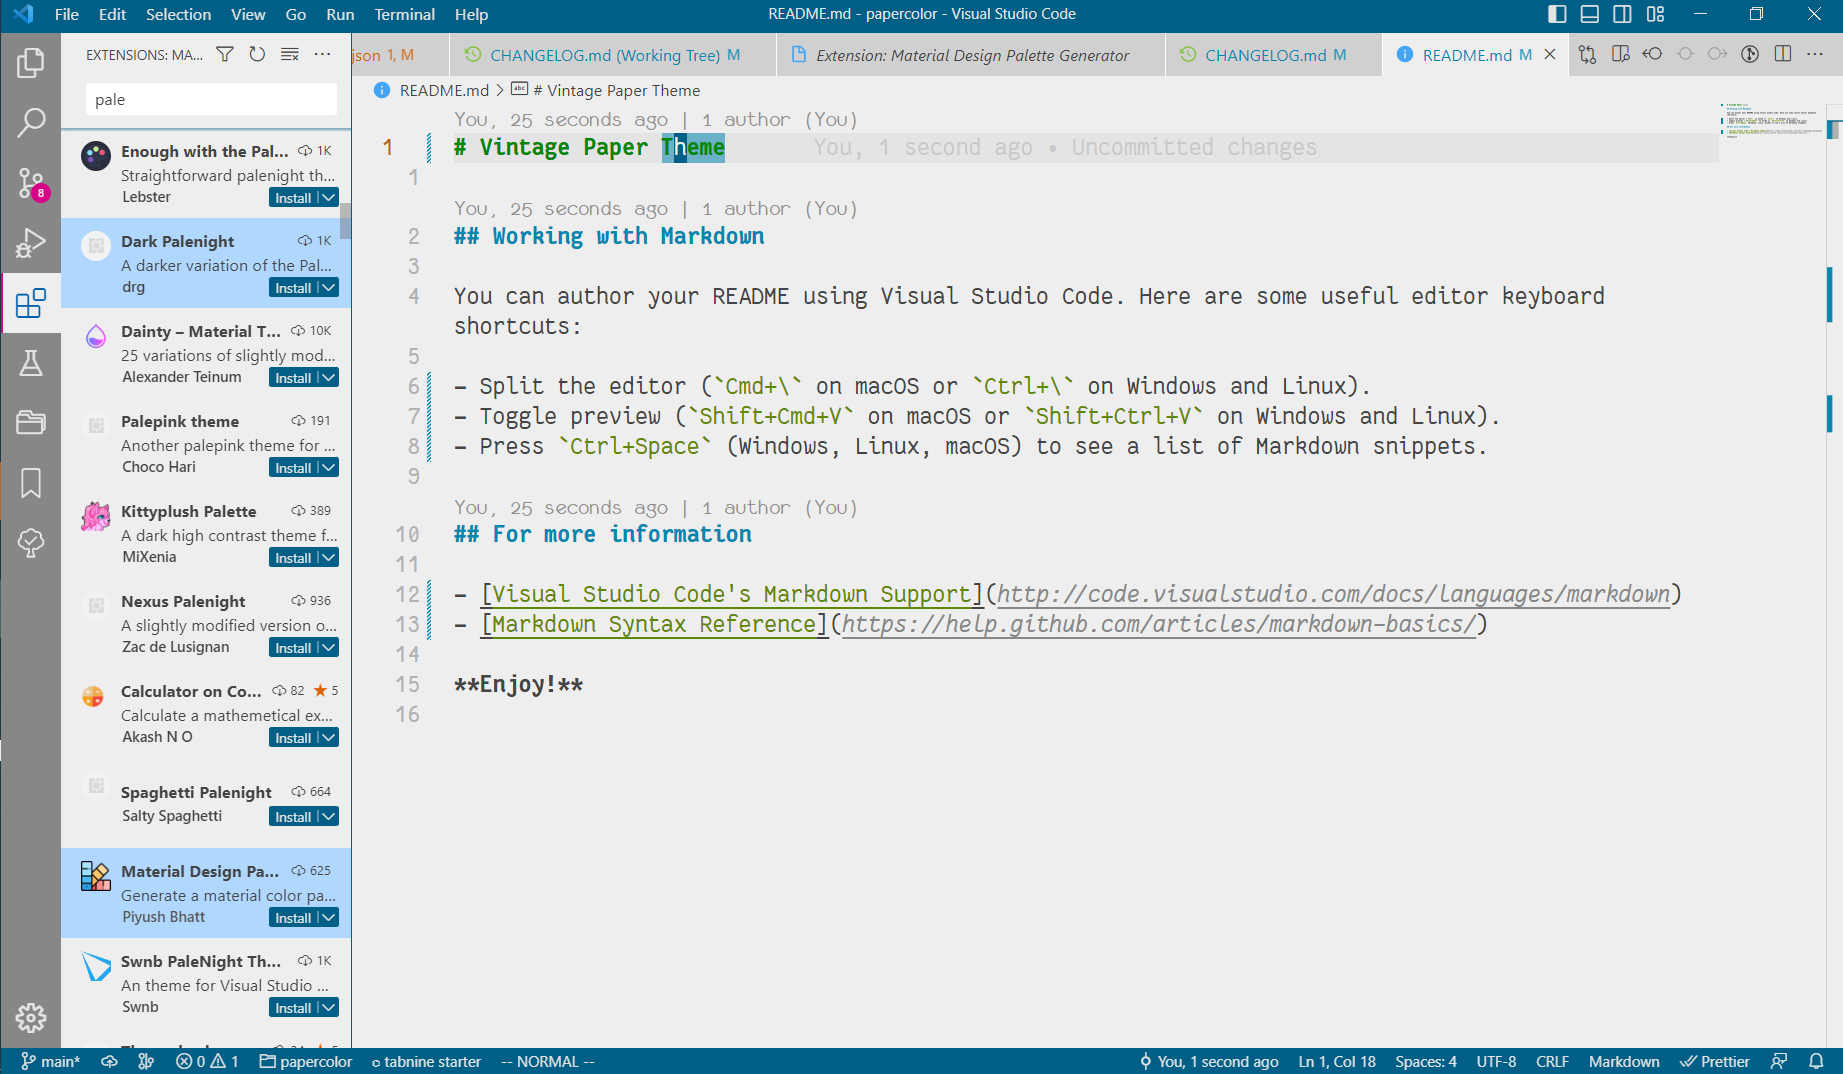
Task: Open Install dropdown for Palepink theme
Action: [328, 468]
